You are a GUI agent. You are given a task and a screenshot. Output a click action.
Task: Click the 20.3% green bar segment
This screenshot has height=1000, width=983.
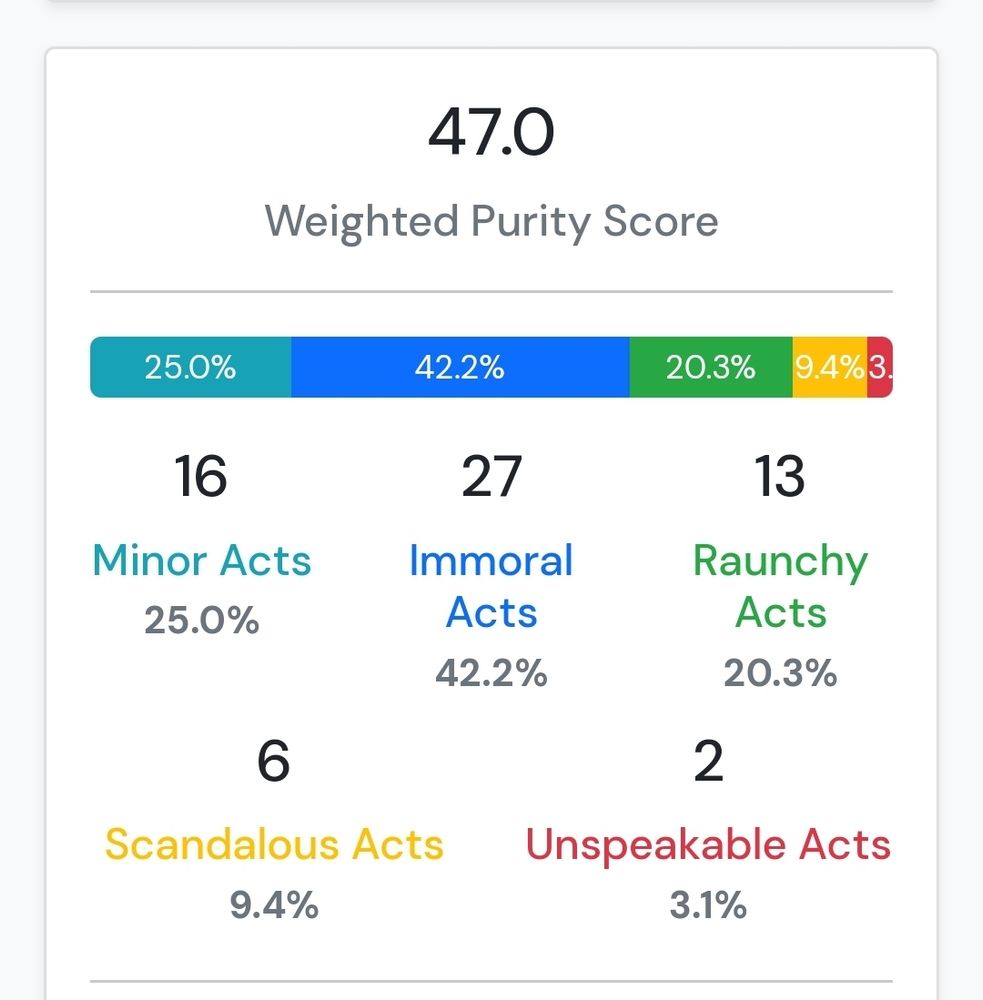coord(711,367)
